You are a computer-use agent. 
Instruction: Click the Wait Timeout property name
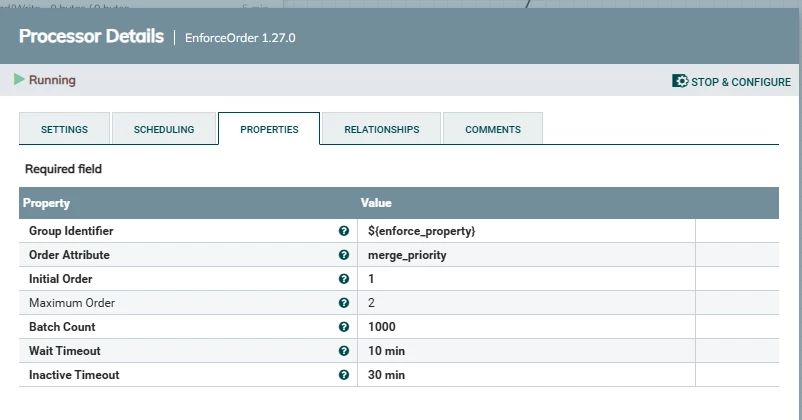click(64, 351)
